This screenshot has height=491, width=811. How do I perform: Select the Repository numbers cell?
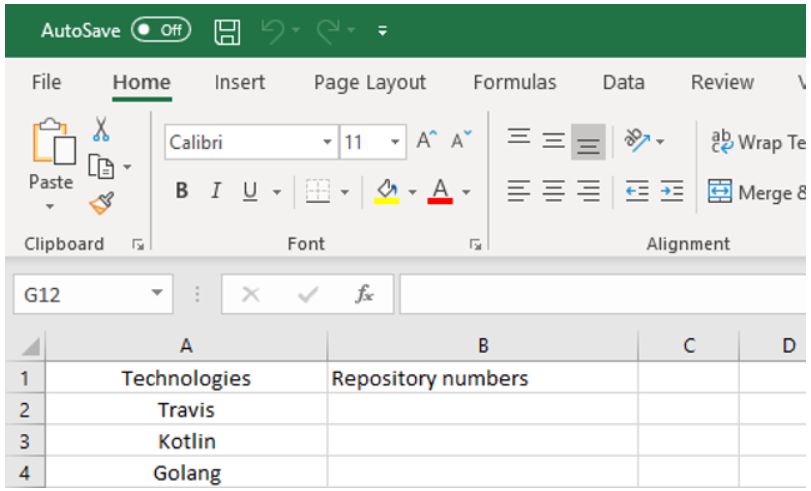(483, 378)
